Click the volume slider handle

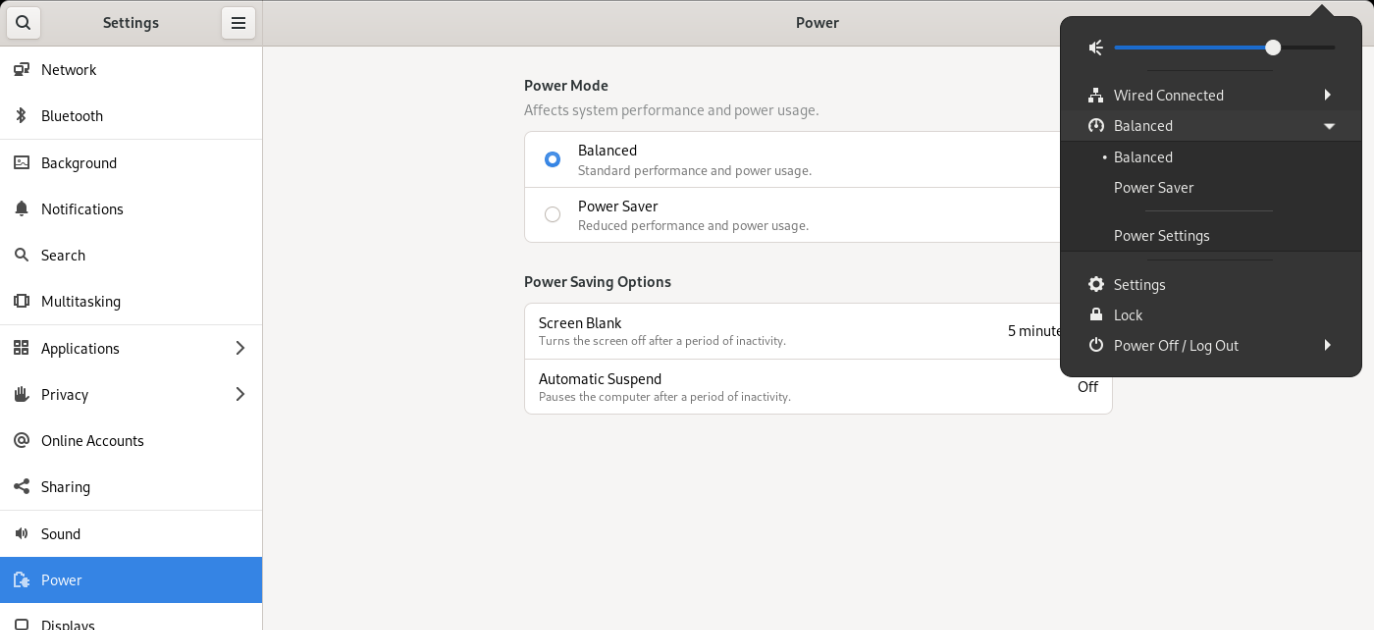tap(1272, 47)
